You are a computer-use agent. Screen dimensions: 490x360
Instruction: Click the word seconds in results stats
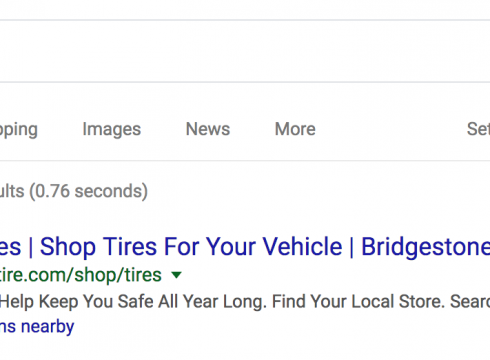(x=108, y=191)
